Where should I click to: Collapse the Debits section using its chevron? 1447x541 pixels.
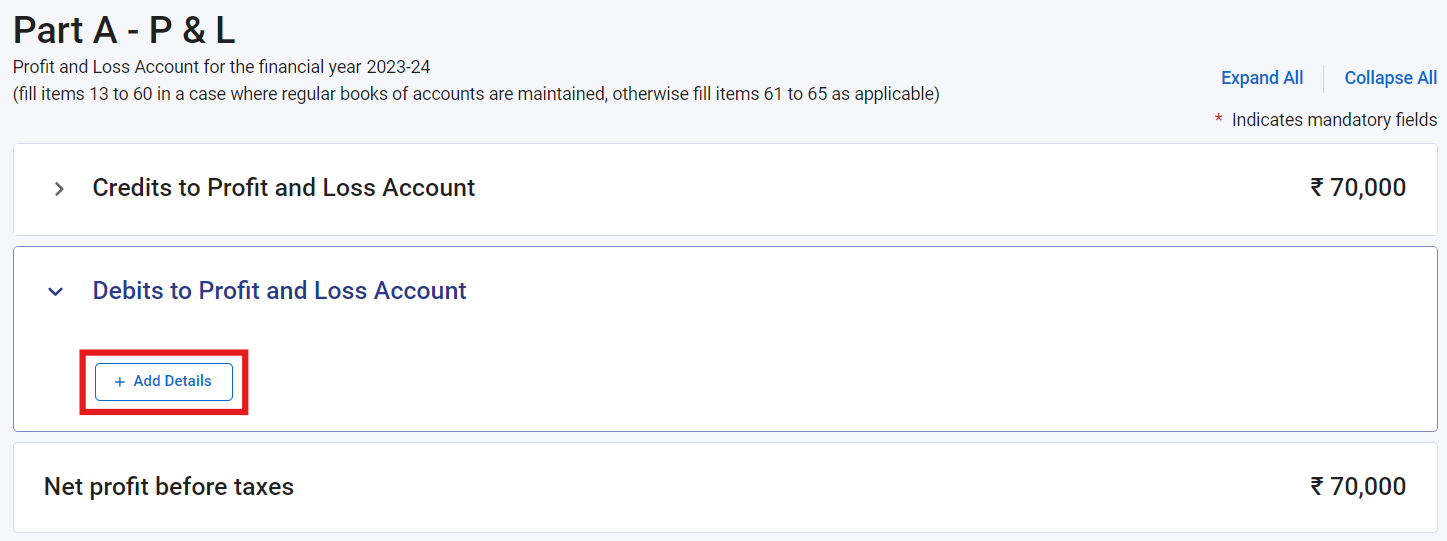pyautogui.click(x=56, y=291)
